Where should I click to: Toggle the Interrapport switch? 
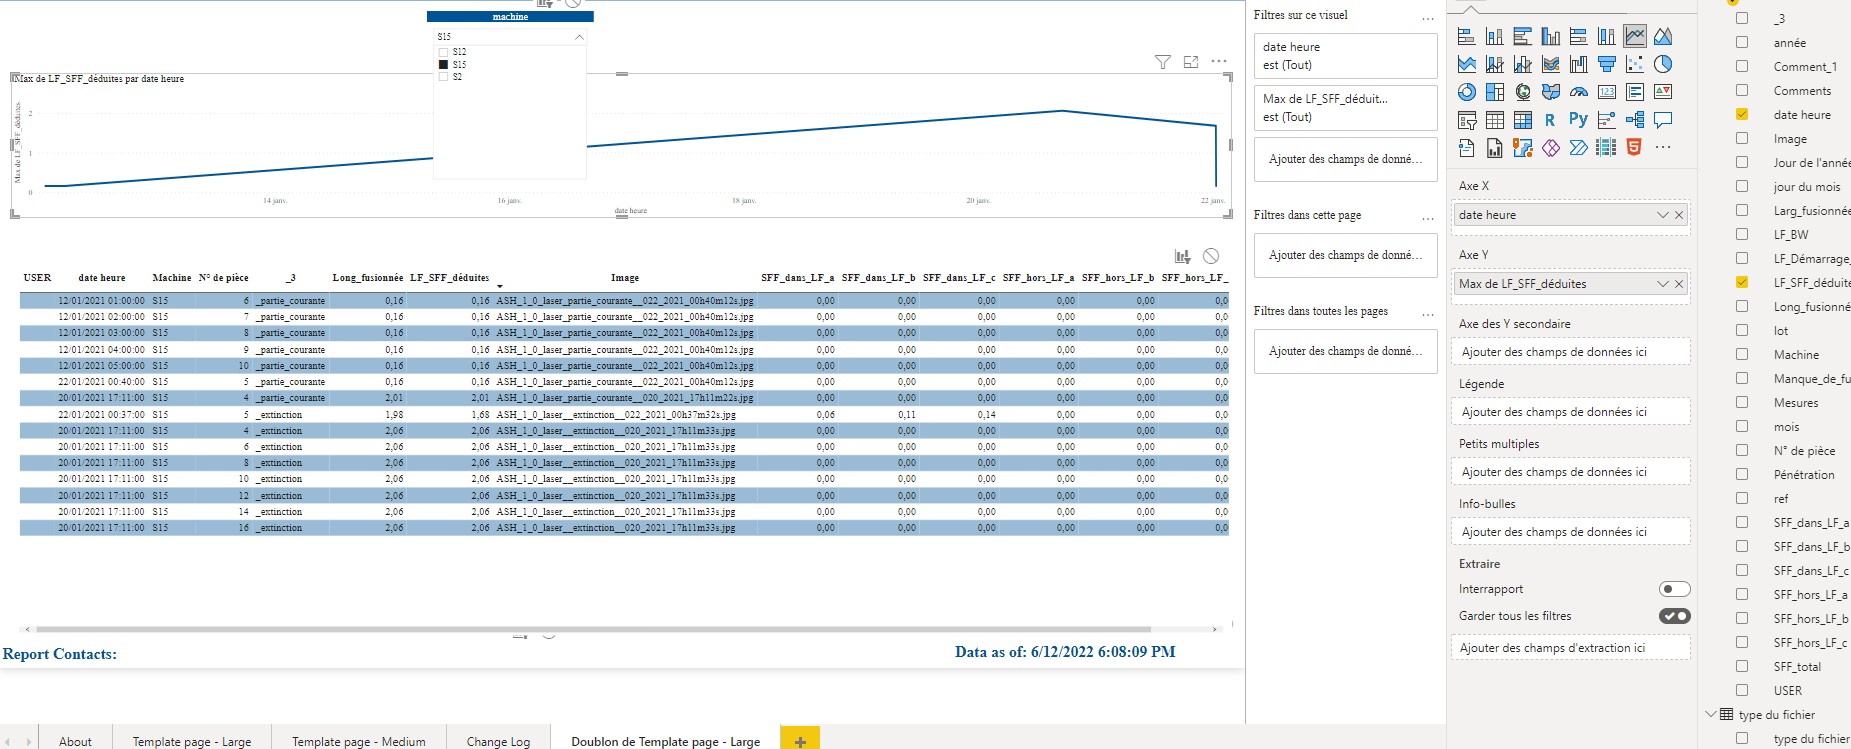(x=1674, y=589)
